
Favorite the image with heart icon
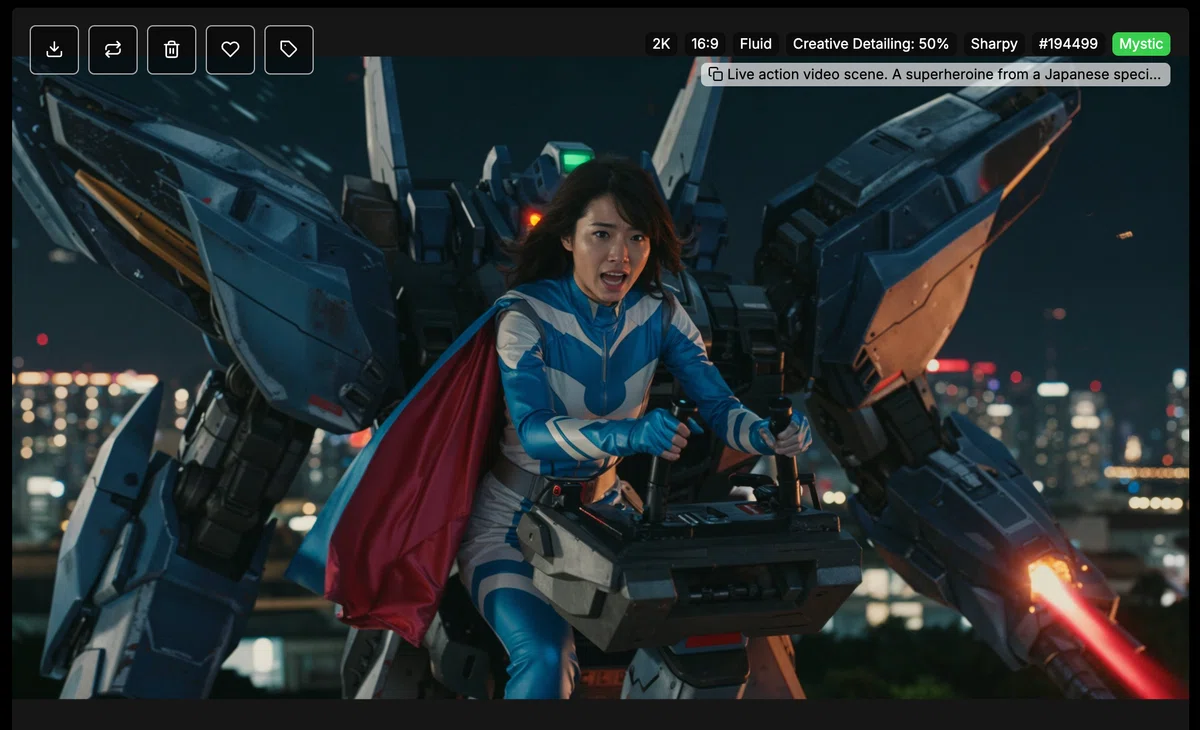230,50
